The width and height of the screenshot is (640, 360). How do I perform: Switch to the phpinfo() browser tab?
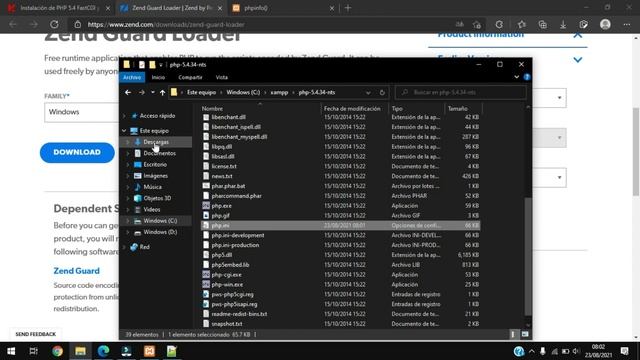pos(282,8)
